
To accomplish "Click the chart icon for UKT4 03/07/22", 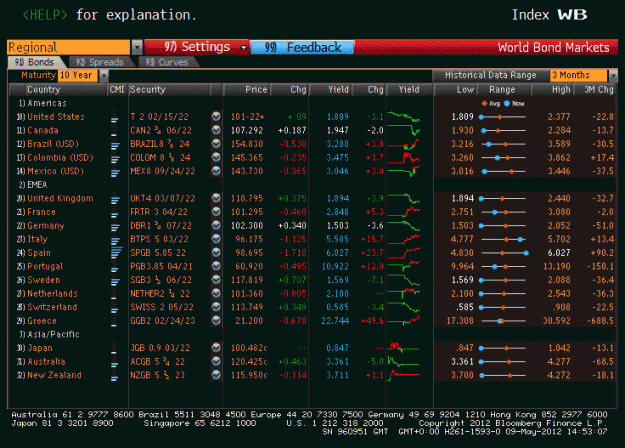I will pyautogui.click(x=216, y=198).
